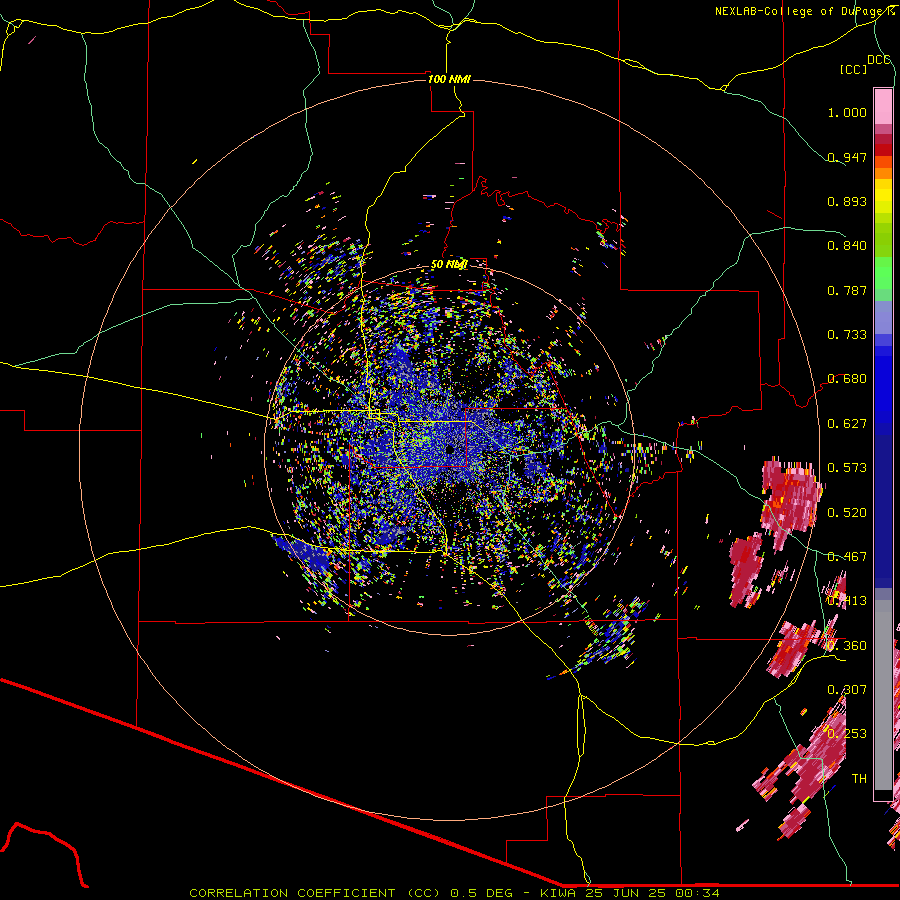Image resolution: width=900 pixels, height=900 pixels.
Task: Click the 0.467 value on the color scale
Action: coord(847,557)
